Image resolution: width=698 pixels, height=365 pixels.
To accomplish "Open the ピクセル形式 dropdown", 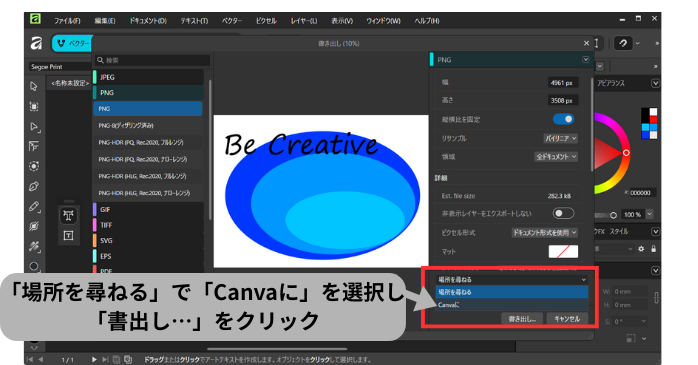I will (x=544, y=233).
